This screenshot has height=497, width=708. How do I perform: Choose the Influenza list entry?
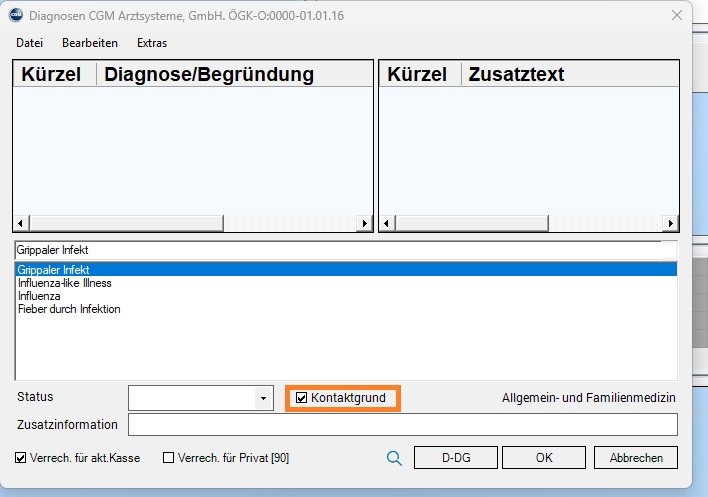pos(39,296)
